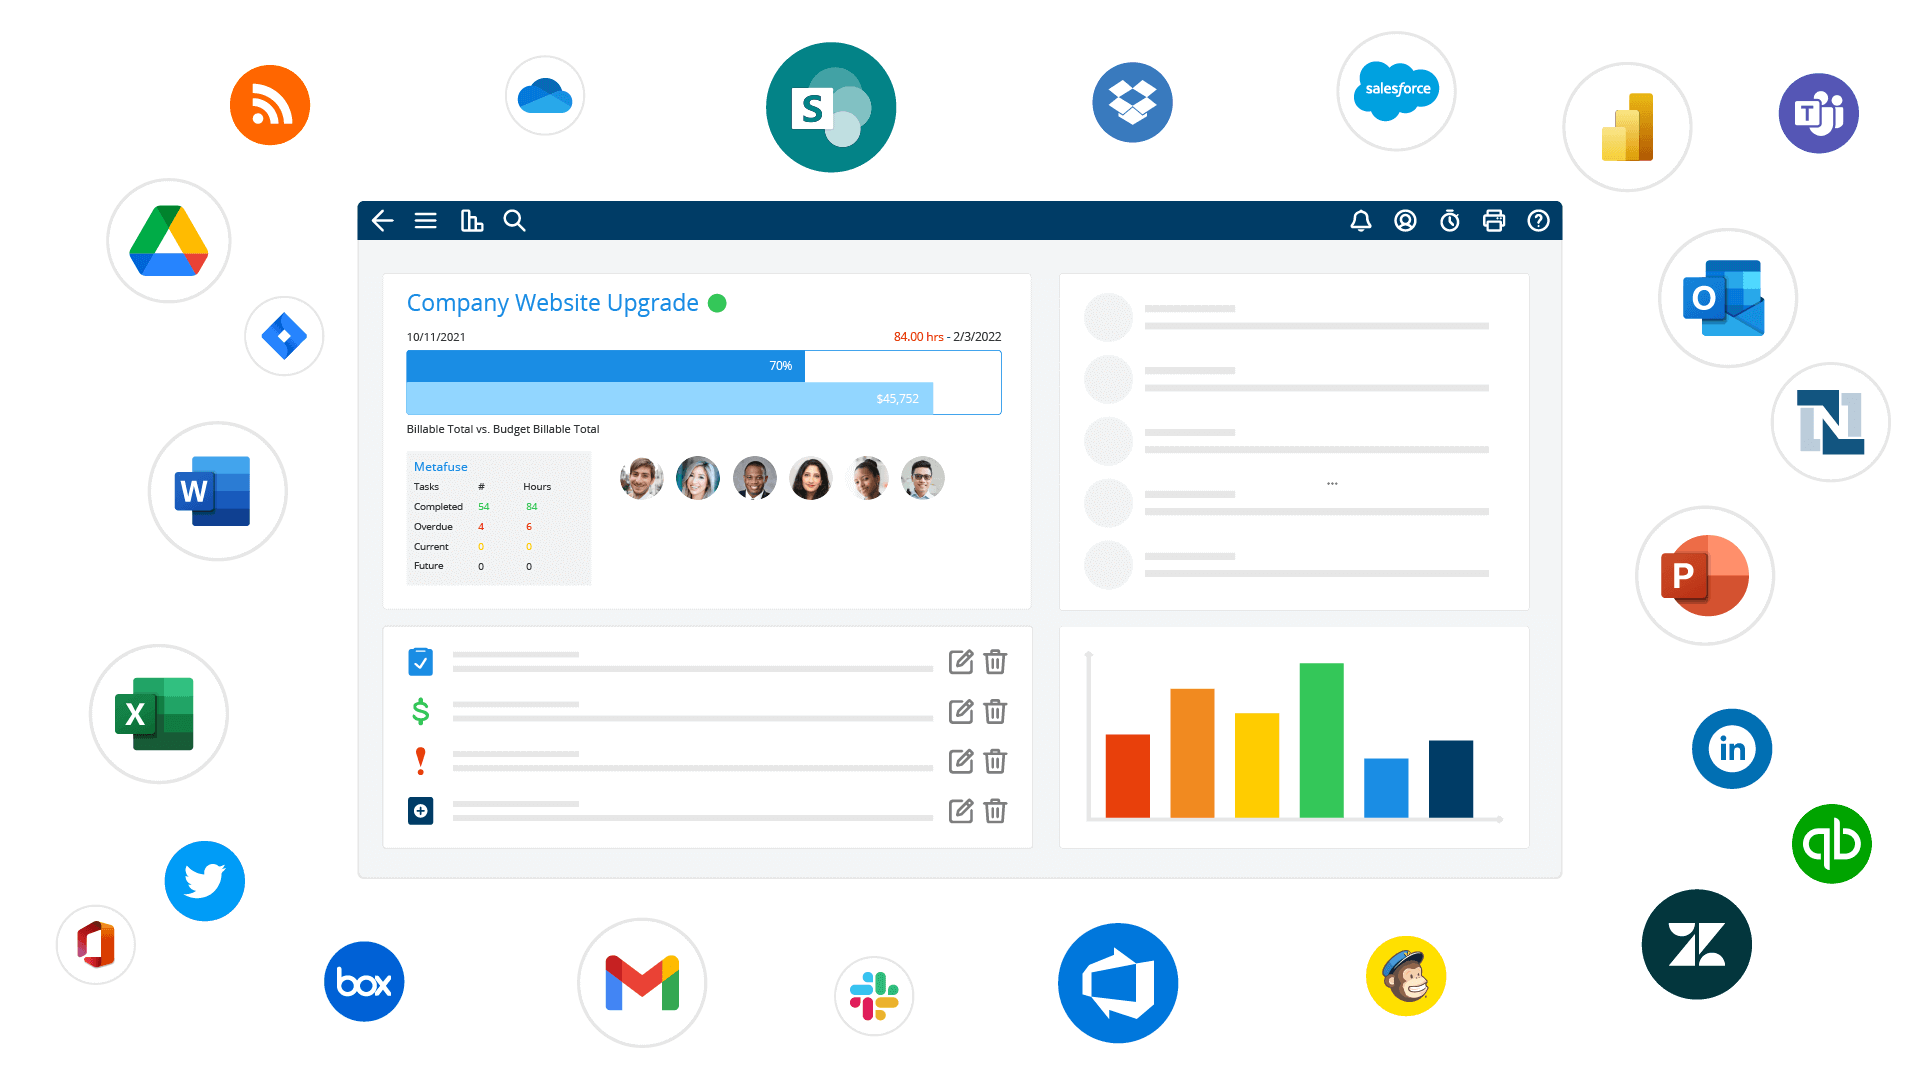Click the print icon
1920x1080 pixels.
1494,220
